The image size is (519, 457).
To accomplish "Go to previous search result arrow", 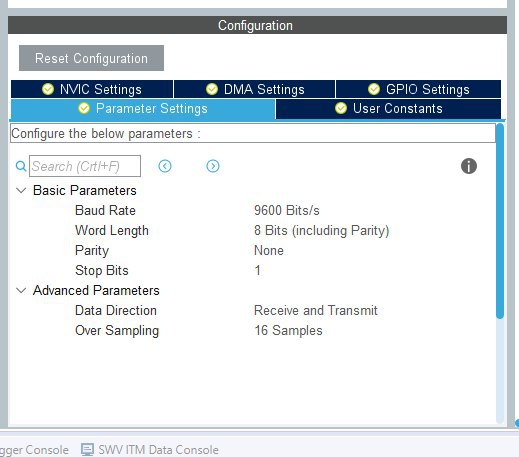I will (x=165, y=166).
